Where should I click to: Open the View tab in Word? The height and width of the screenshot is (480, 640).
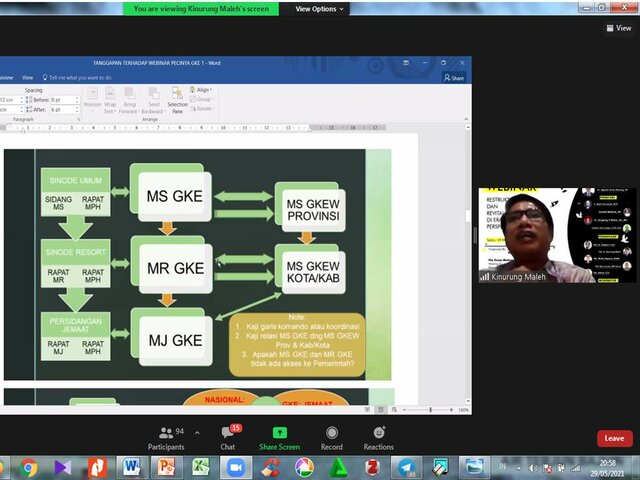pos(27,78)
